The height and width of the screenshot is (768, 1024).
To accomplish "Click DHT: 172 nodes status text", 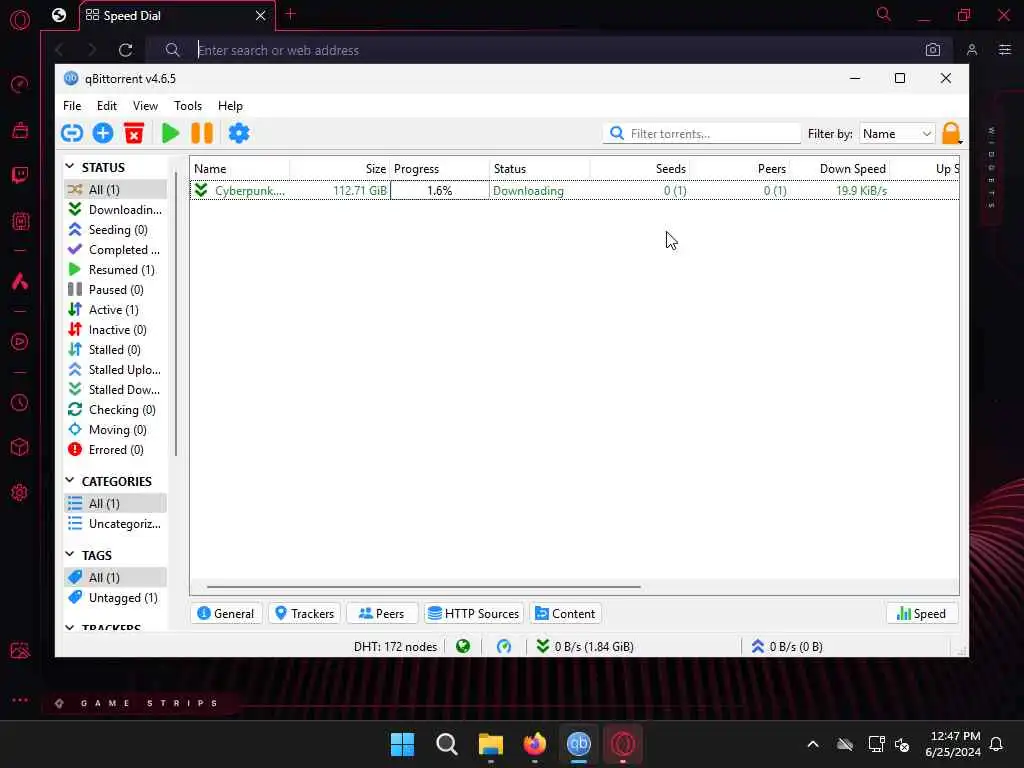I will (395, 647).
